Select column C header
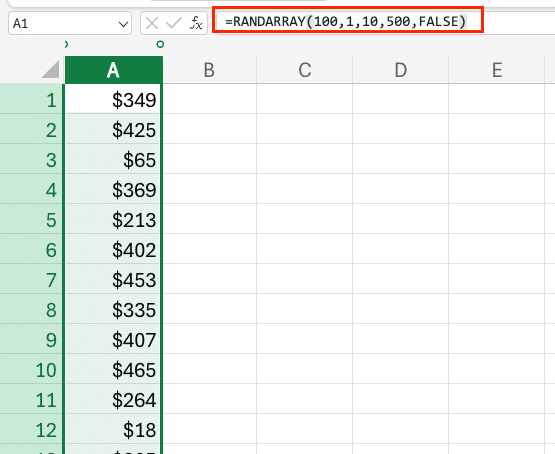 coord(304,70)
